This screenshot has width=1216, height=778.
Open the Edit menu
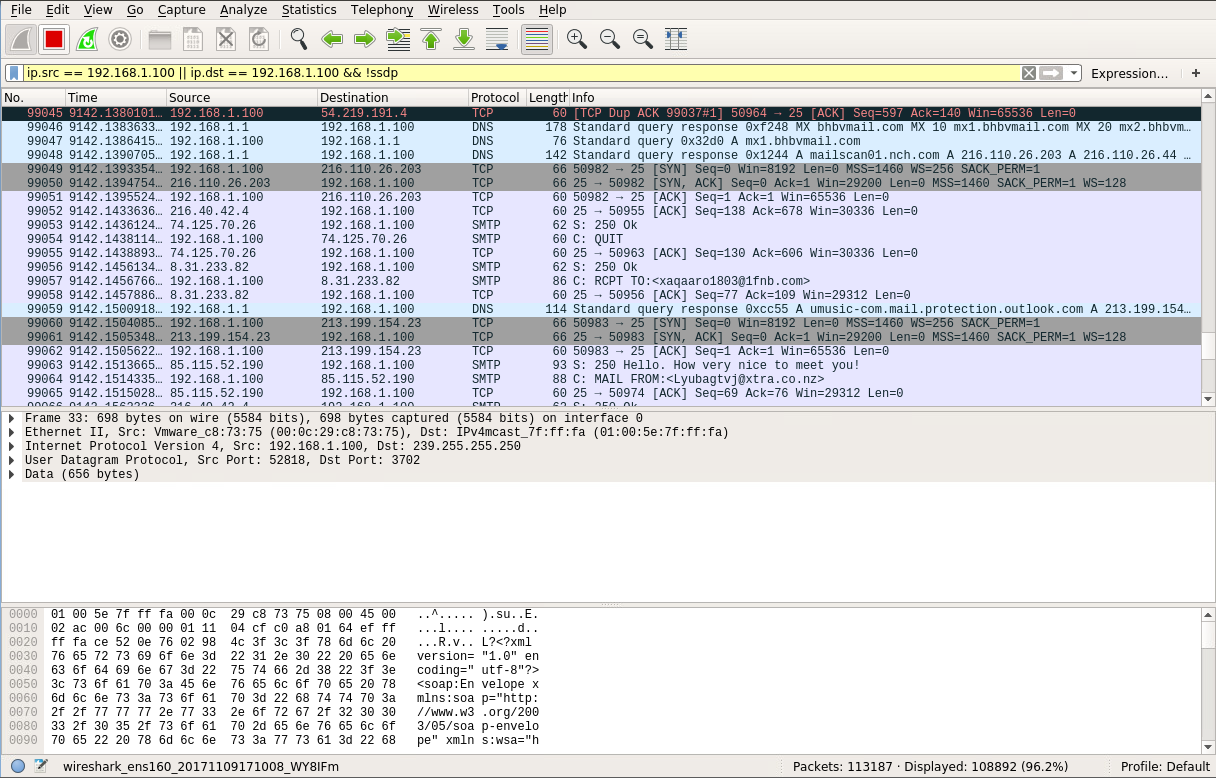pos(58,10)
